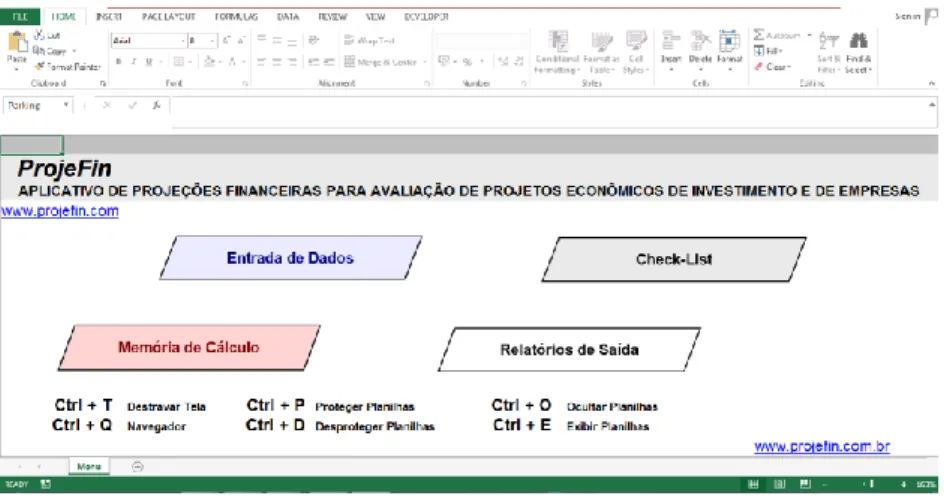944x499 pixels.
Task: Decrease font size with smaller A icon
Action: click(x=241, y=40)
